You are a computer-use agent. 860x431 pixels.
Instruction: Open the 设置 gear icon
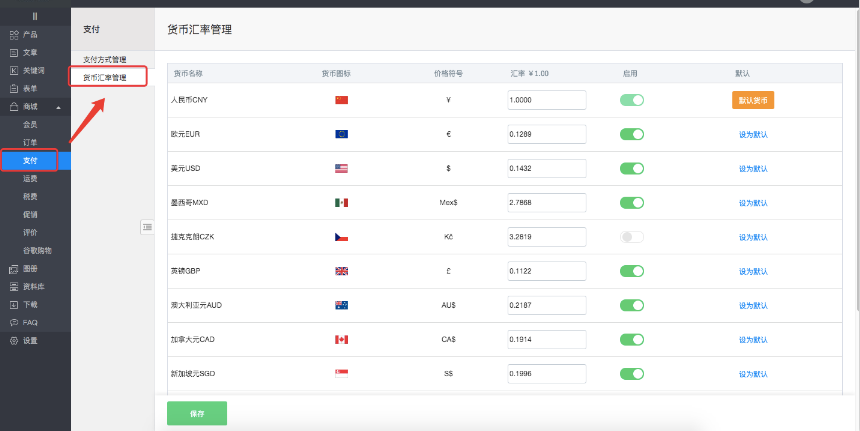14,340
